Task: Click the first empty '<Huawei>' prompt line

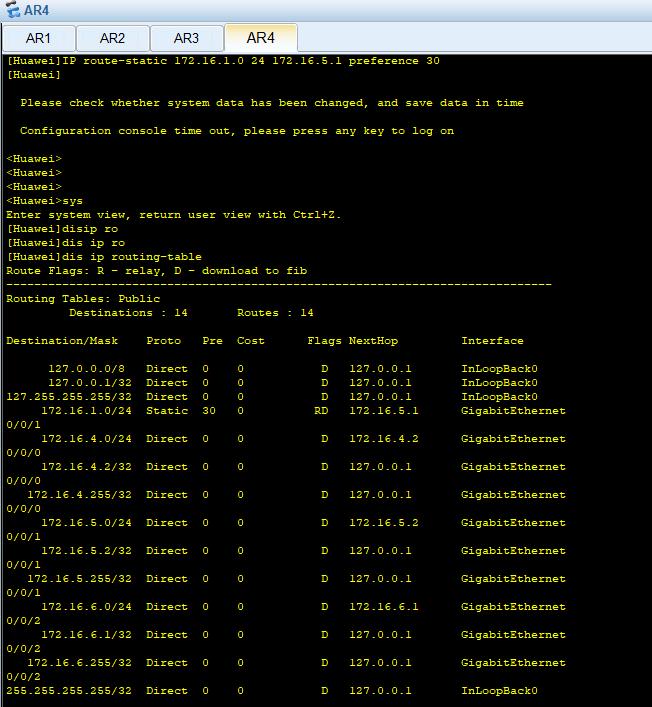Action: [34, 159]
